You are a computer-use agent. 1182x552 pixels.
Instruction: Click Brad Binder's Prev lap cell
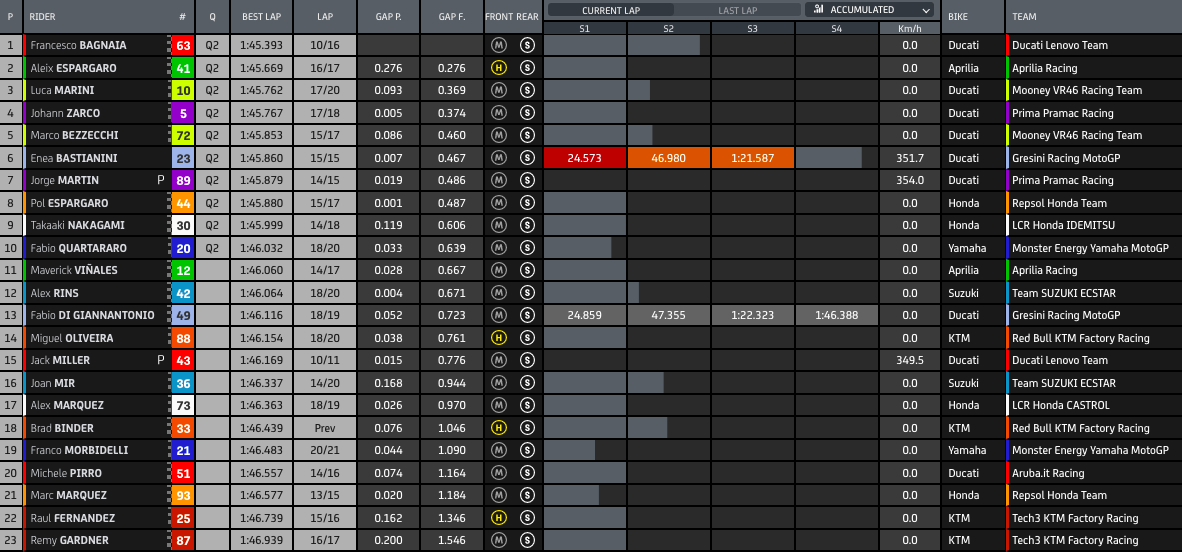(325, 428)
